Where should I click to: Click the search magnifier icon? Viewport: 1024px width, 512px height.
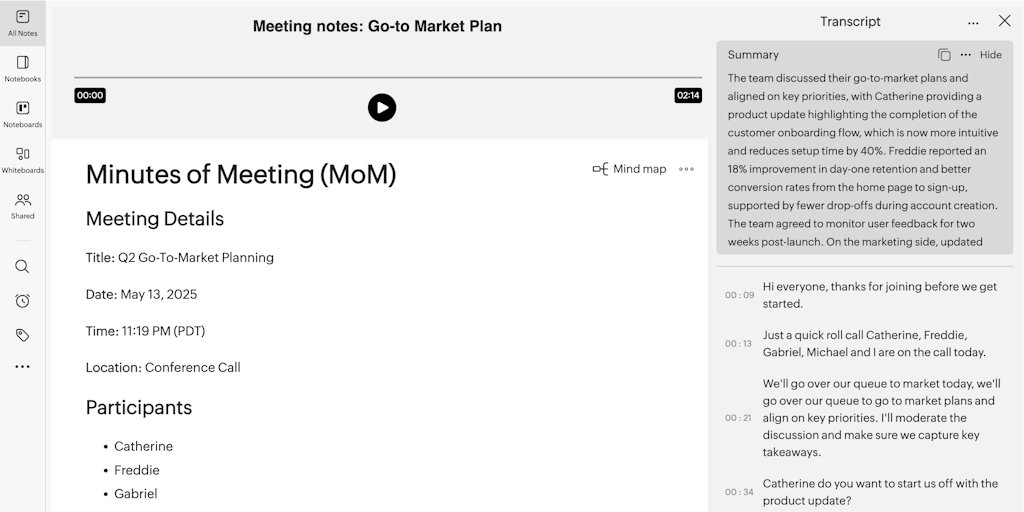22,266
